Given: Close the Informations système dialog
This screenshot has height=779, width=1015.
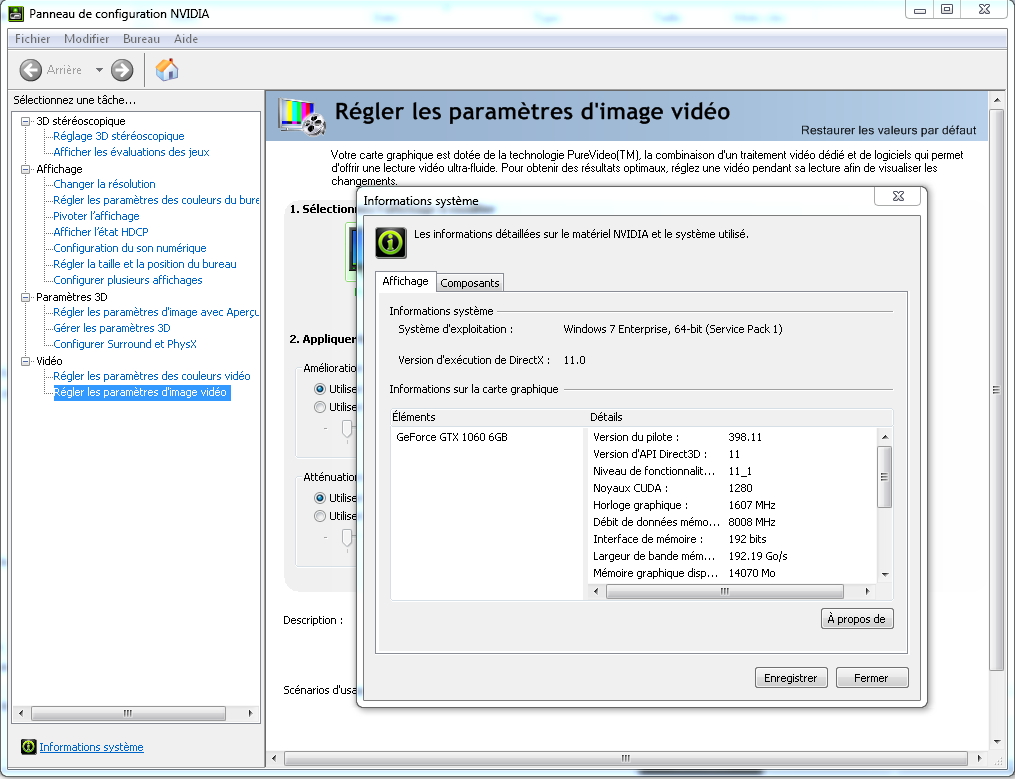Looking at the screenshot, I should click(x=898, y=196).
